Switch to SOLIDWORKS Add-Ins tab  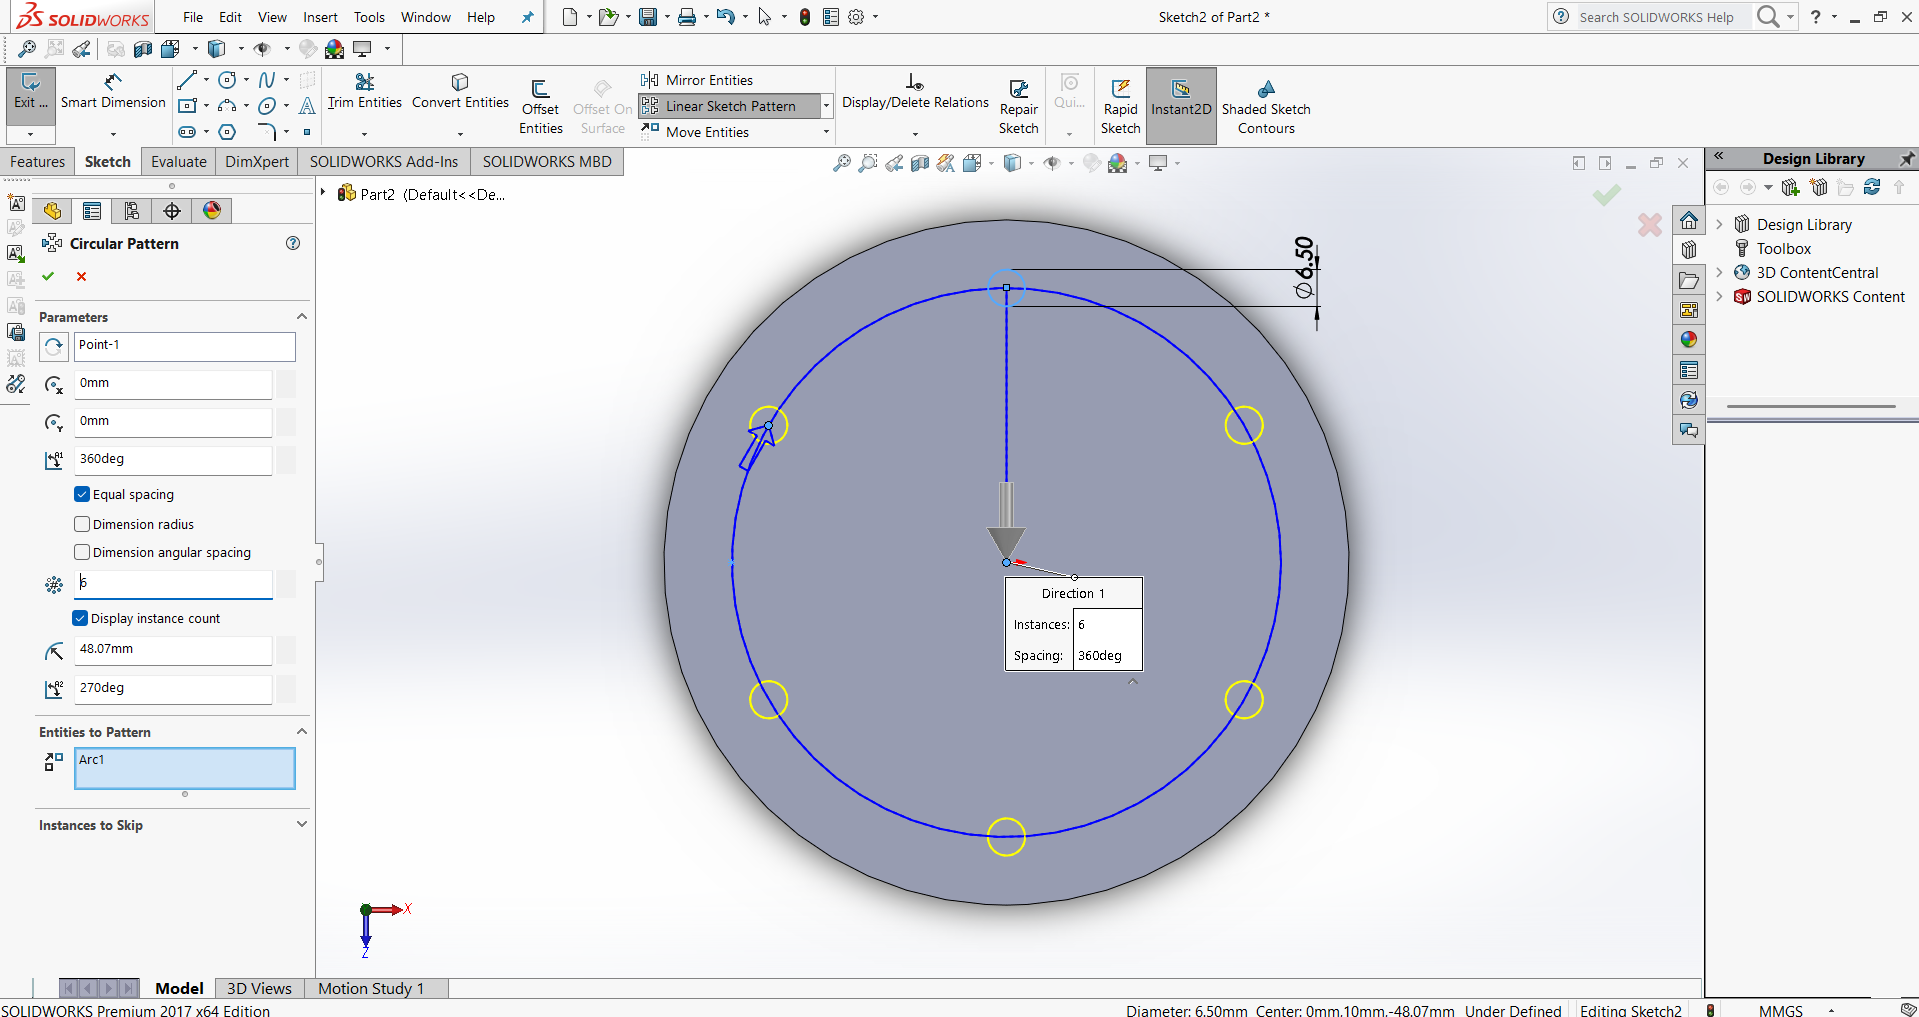[384, 162]
